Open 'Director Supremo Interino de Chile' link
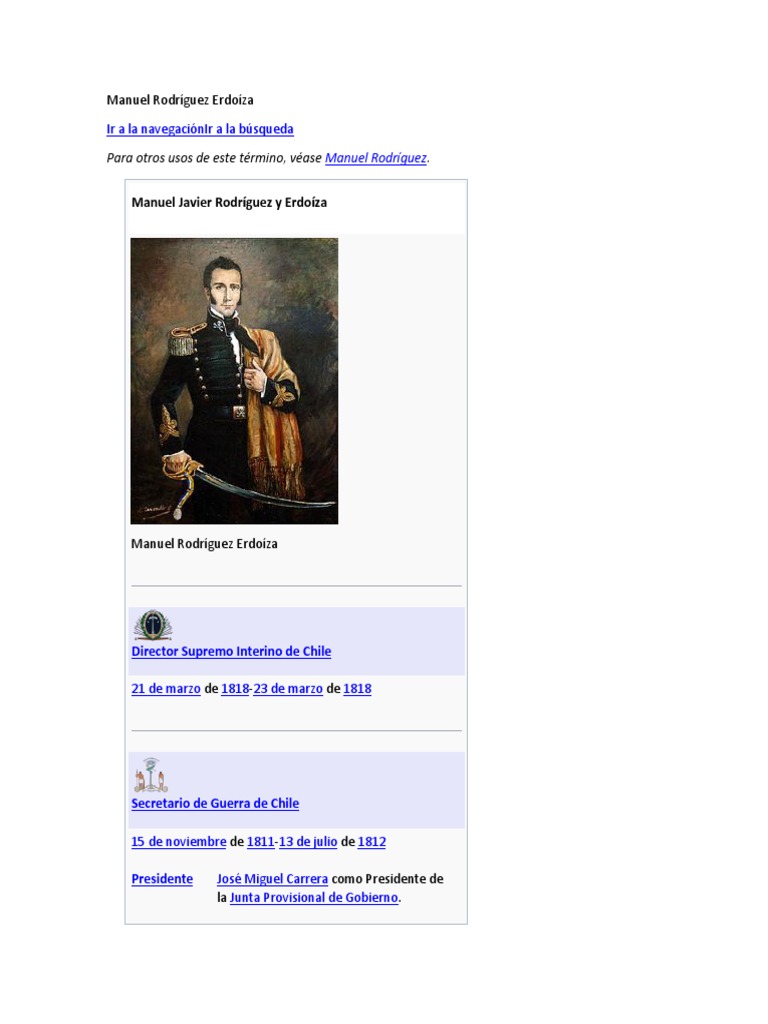This screenshot has height=1024, width=768. point(231,651)
